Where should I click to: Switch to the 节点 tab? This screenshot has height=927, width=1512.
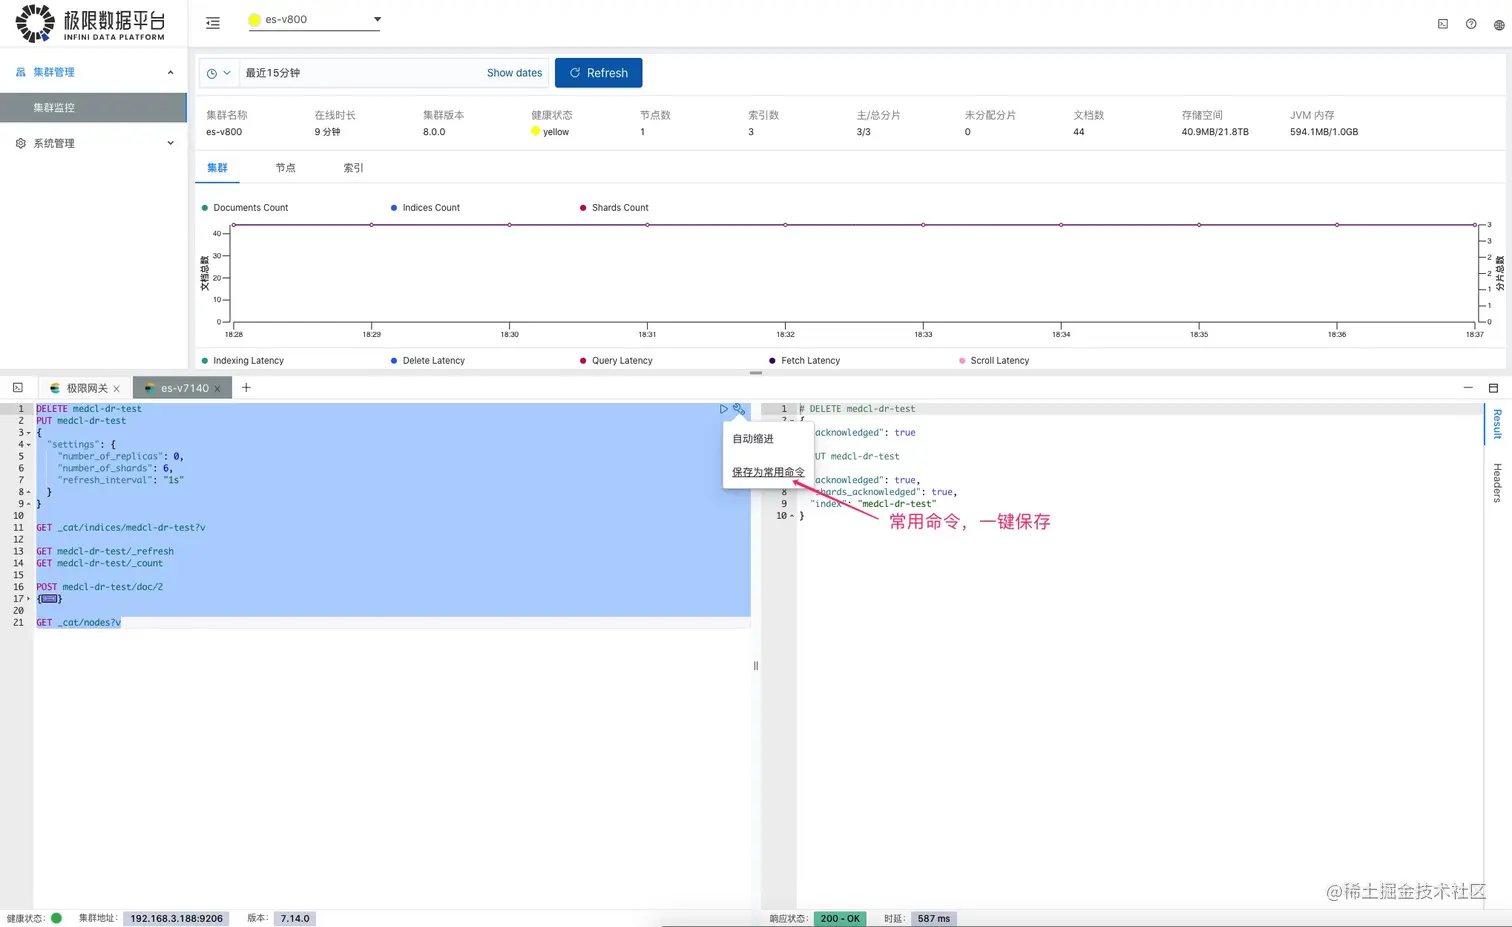point(285,168)
